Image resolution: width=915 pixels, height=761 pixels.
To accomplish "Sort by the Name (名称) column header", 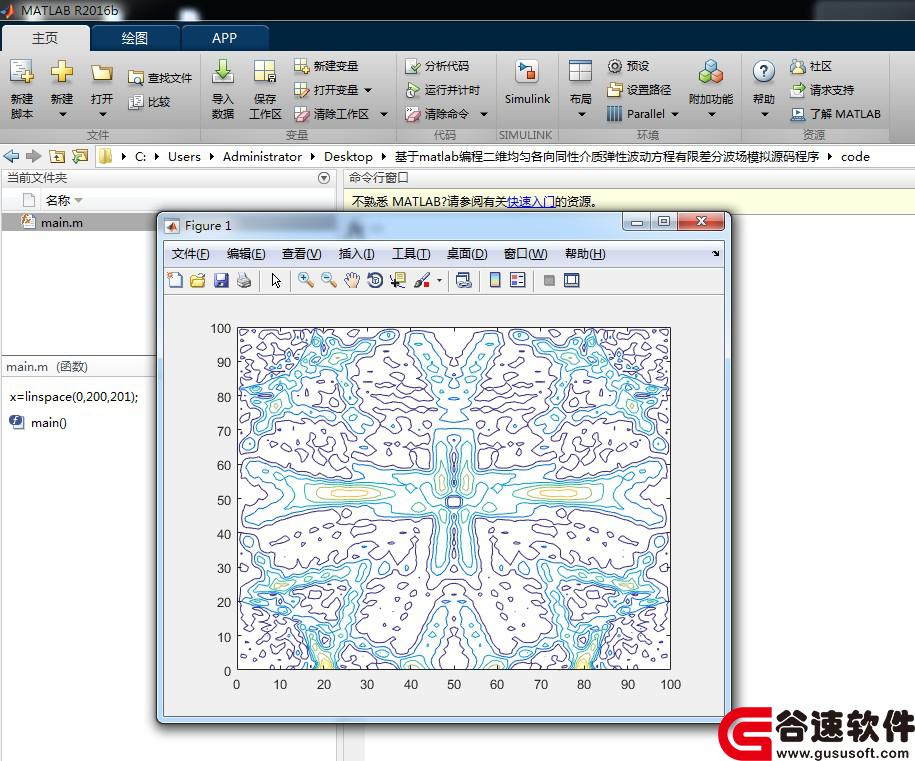I will coord(58,201).
